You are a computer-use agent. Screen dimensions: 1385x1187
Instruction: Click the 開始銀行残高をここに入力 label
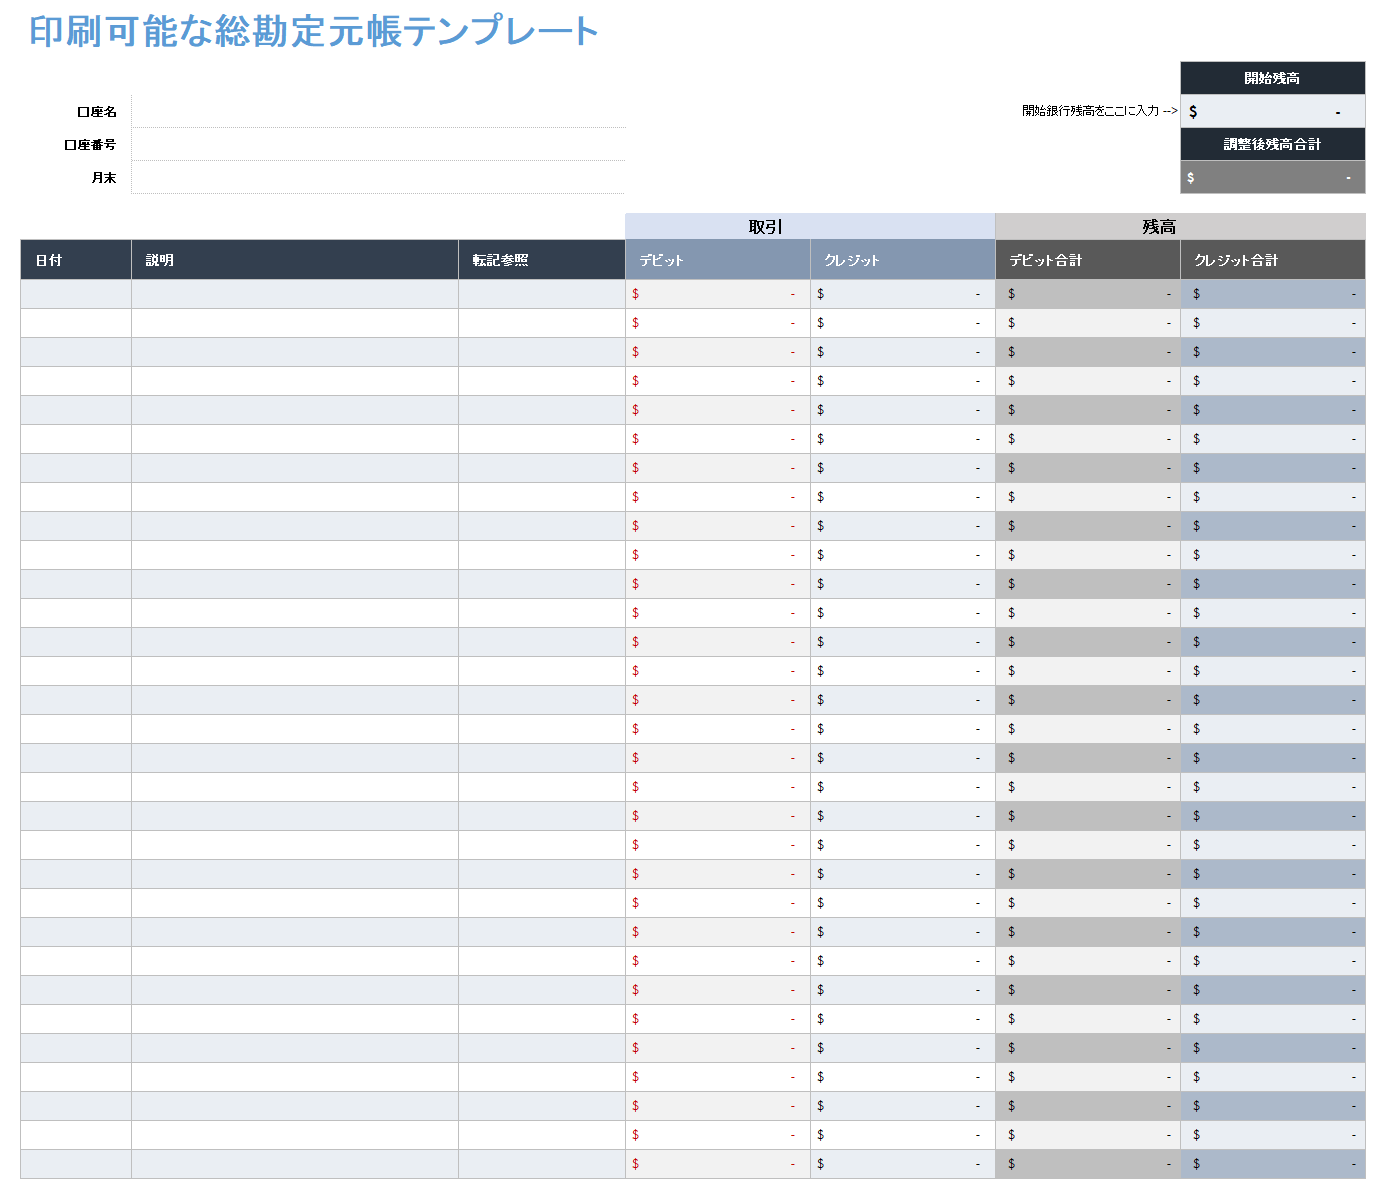[1099, 111]
